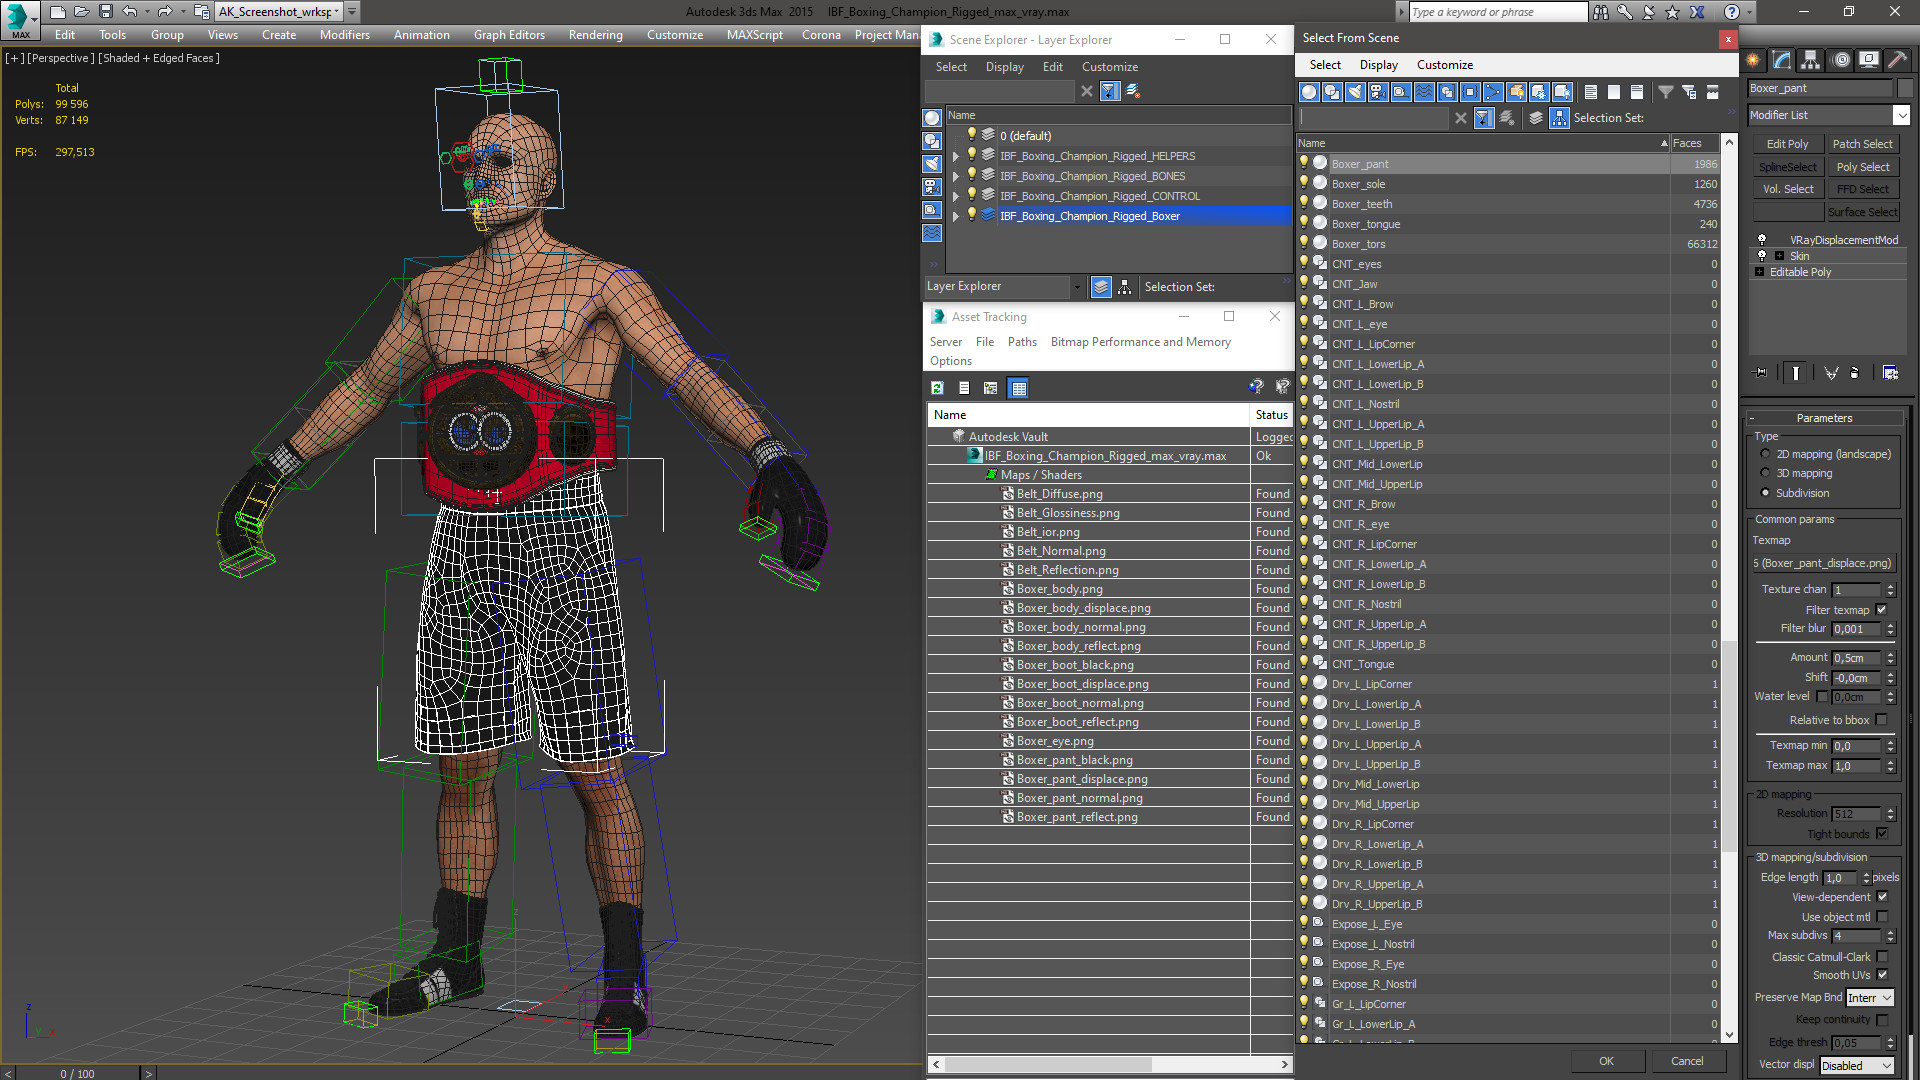Click Select All icon in Select From Scene
Screen dimensions: 1920x1080
tap(1591, 92)
